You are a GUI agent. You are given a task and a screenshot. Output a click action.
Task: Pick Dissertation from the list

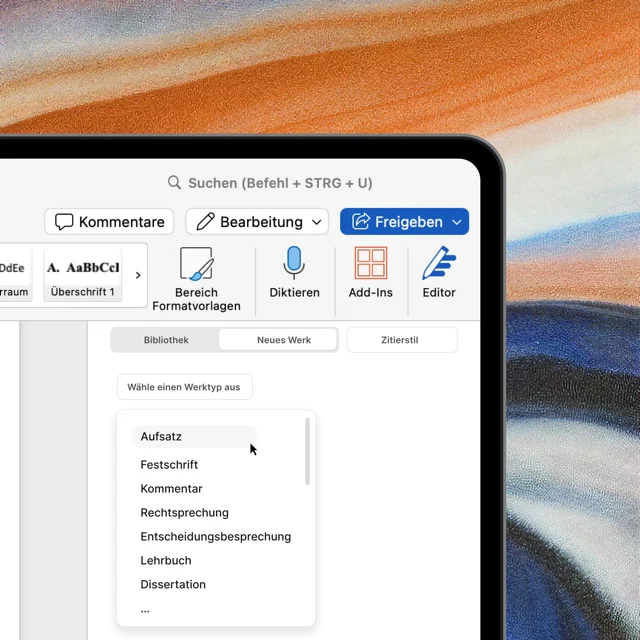(173, 585)
